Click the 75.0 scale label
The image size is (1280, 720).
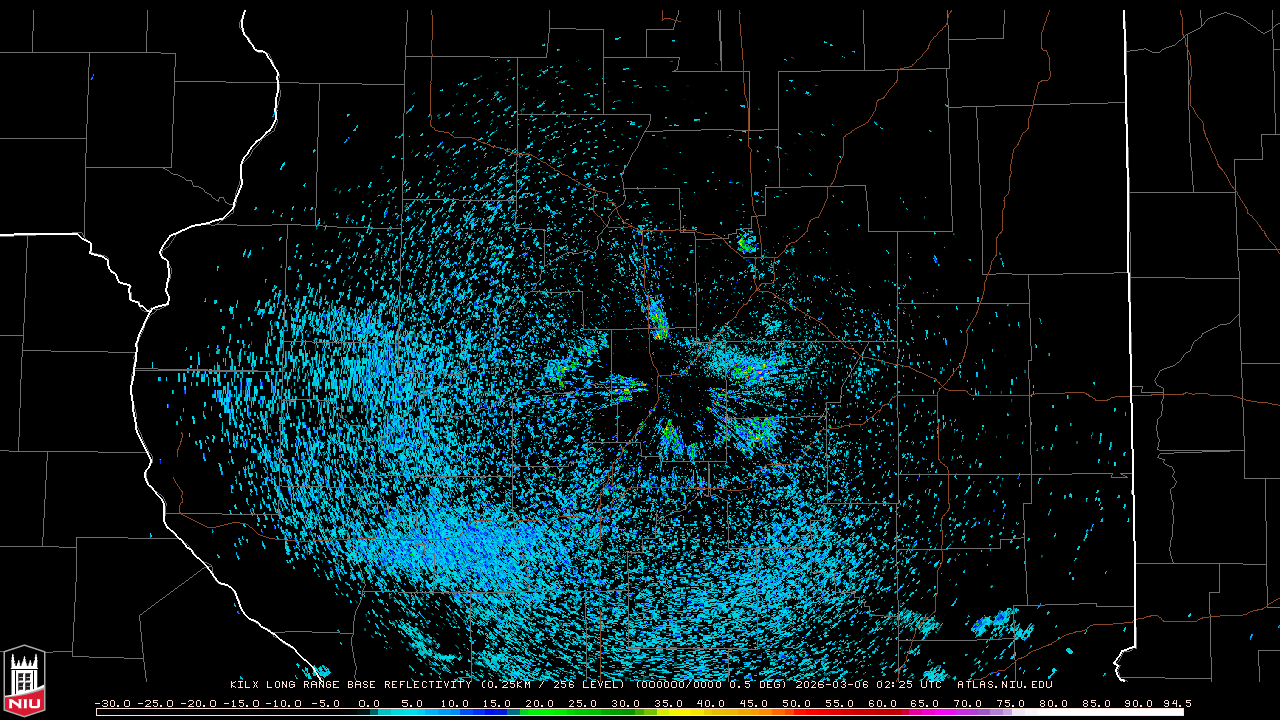[1009, 703]
